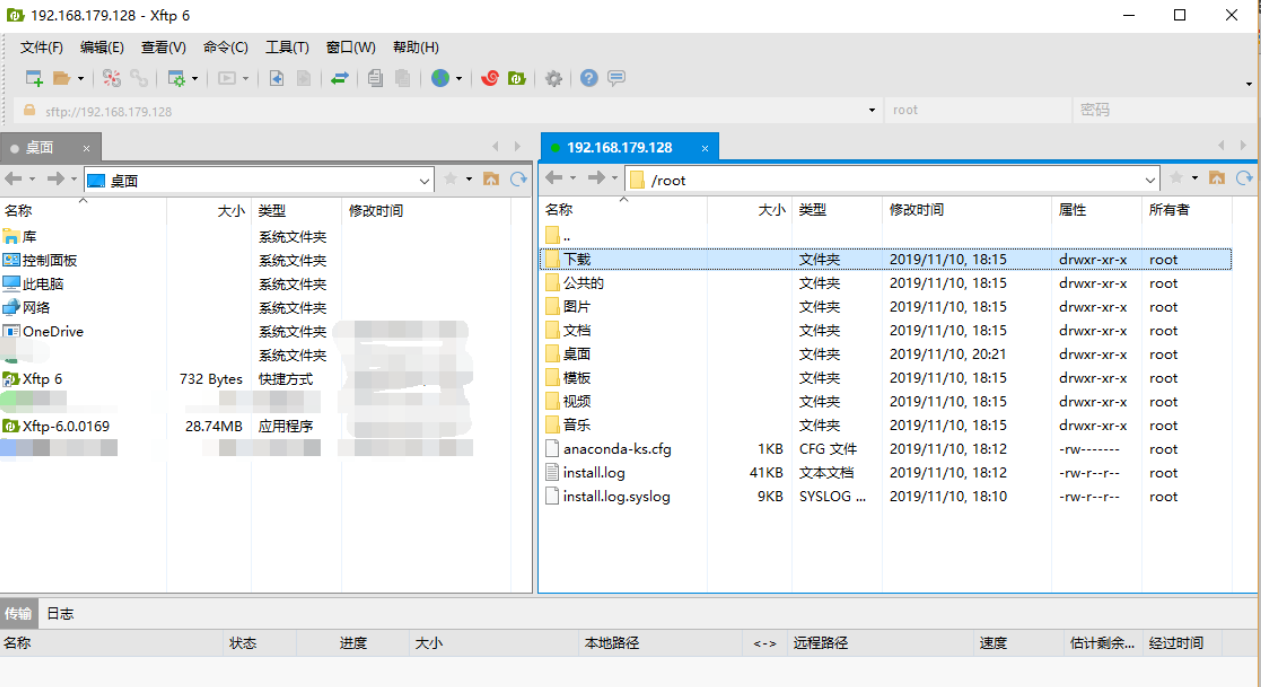Close the 192.168.179.128 session tab
This screenshot has height=687, width=1261.
click(705, 148)
